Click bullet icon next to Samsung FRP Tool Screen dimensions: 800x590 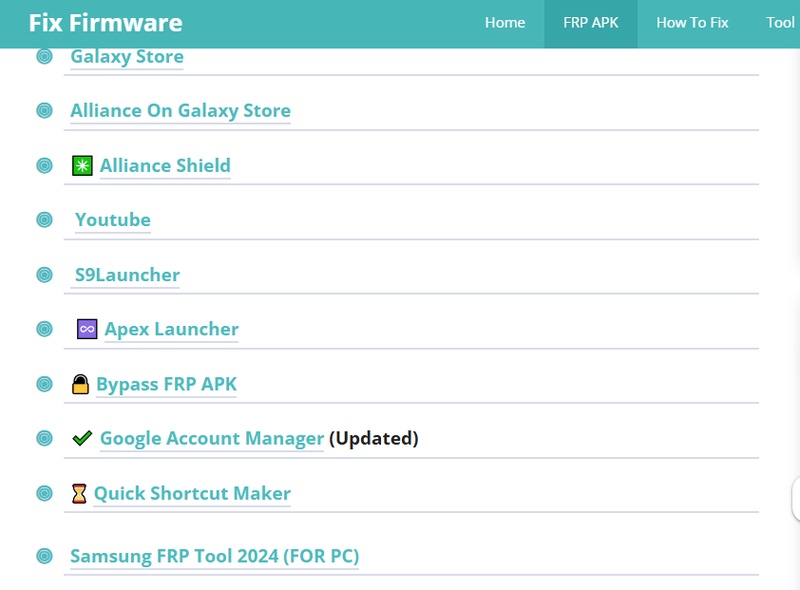44,556
